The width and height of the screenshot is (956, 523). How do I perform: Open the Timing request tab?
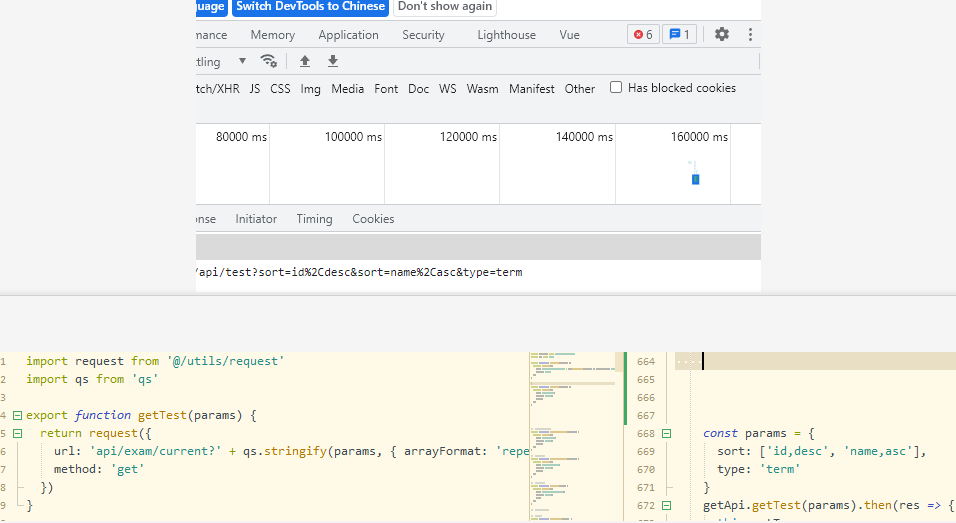(314, 219)
